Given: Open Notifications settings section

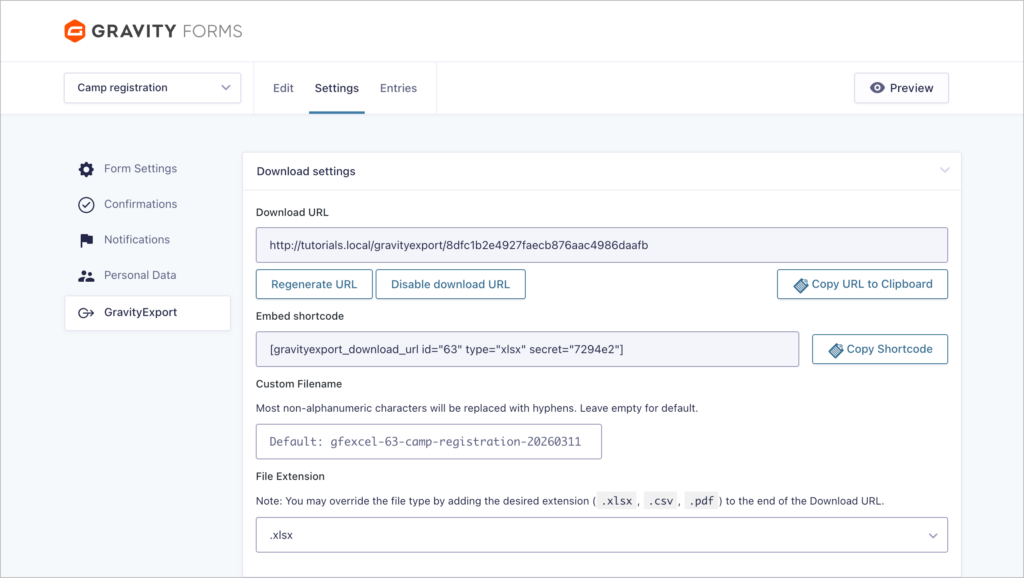Looking at the screenshot, I should point(136,240).
